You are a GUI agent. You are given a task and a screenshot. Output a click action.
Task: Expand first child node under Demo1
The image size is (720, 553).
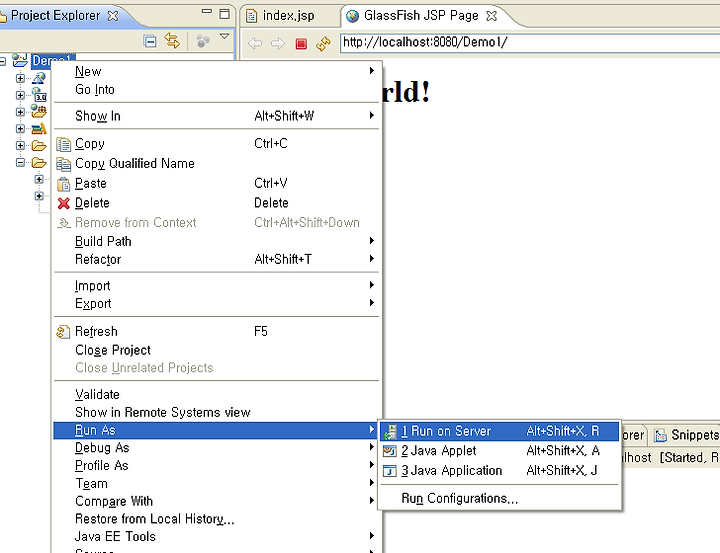(x=20, y=78)
